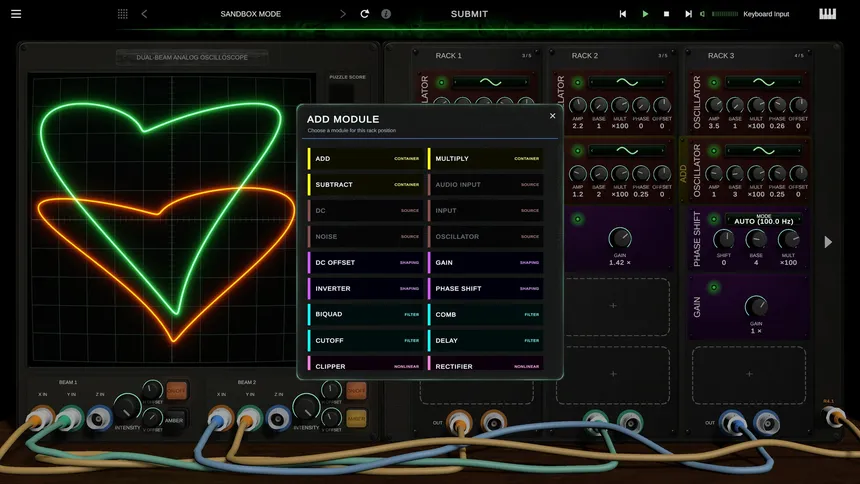The image size is (860, 484).
Task: Skip to end of playback
Action: coord(688,14)
